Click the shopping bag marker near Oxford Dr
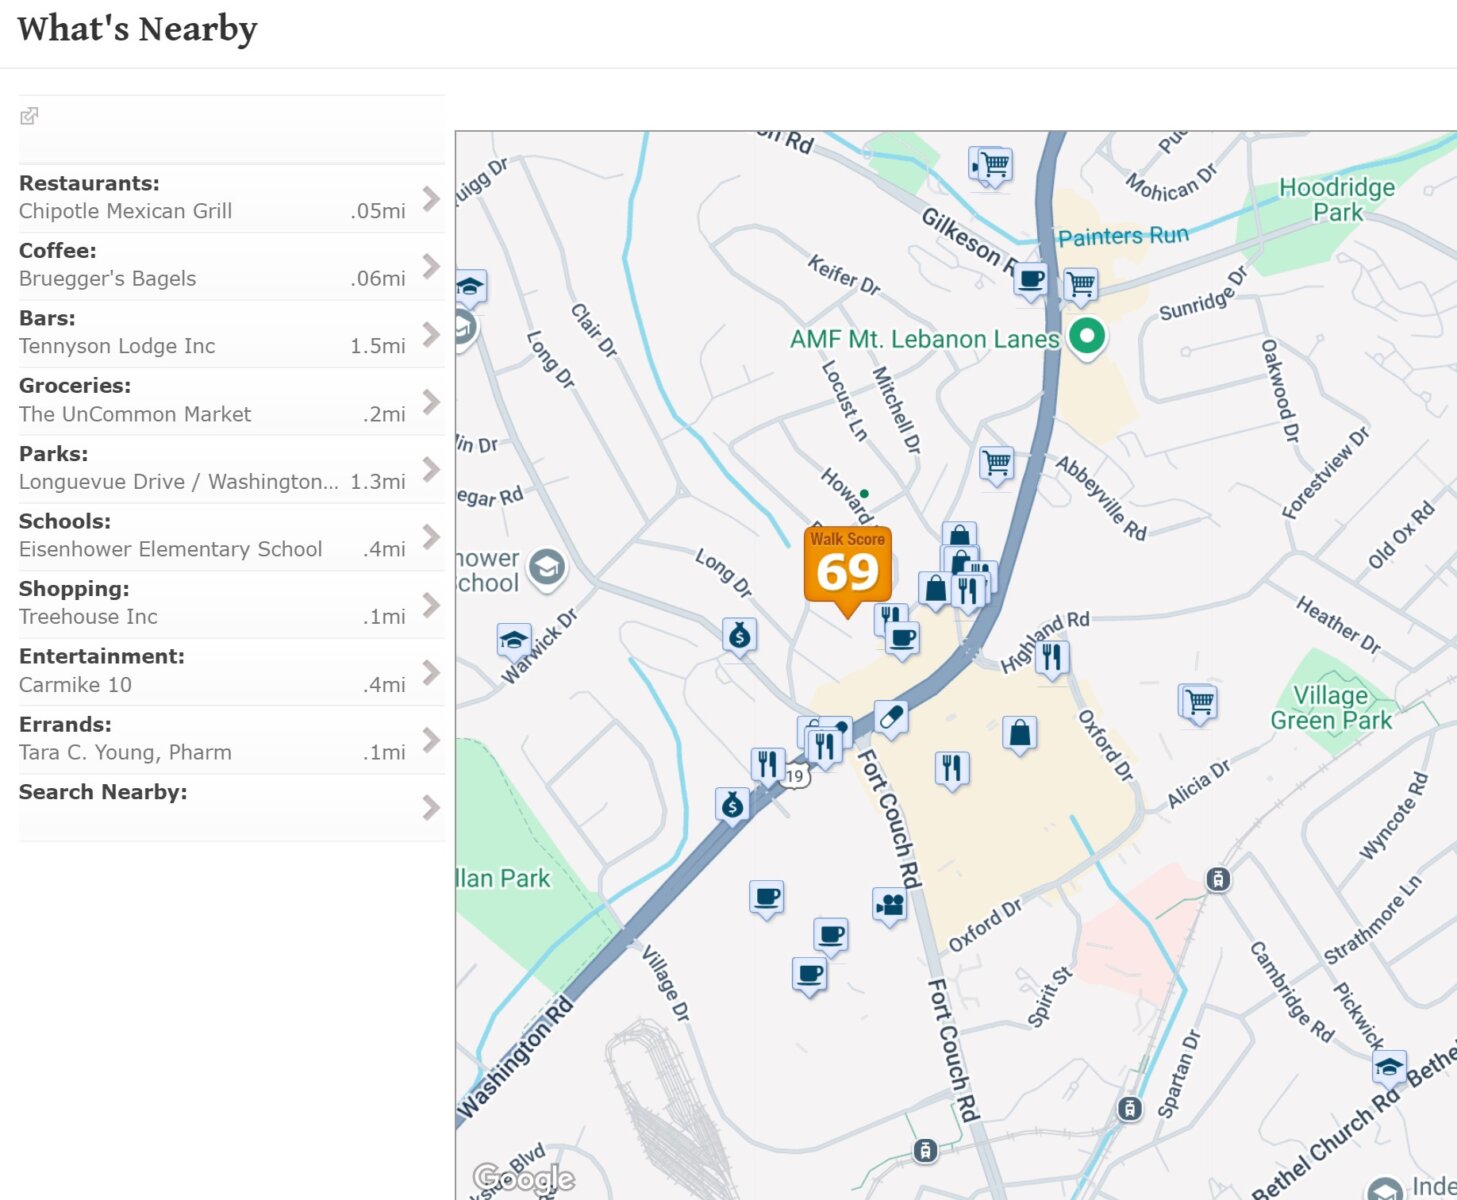Image resolution: width=1457 pixels, height=1200 pixels. pos(1020,735)
